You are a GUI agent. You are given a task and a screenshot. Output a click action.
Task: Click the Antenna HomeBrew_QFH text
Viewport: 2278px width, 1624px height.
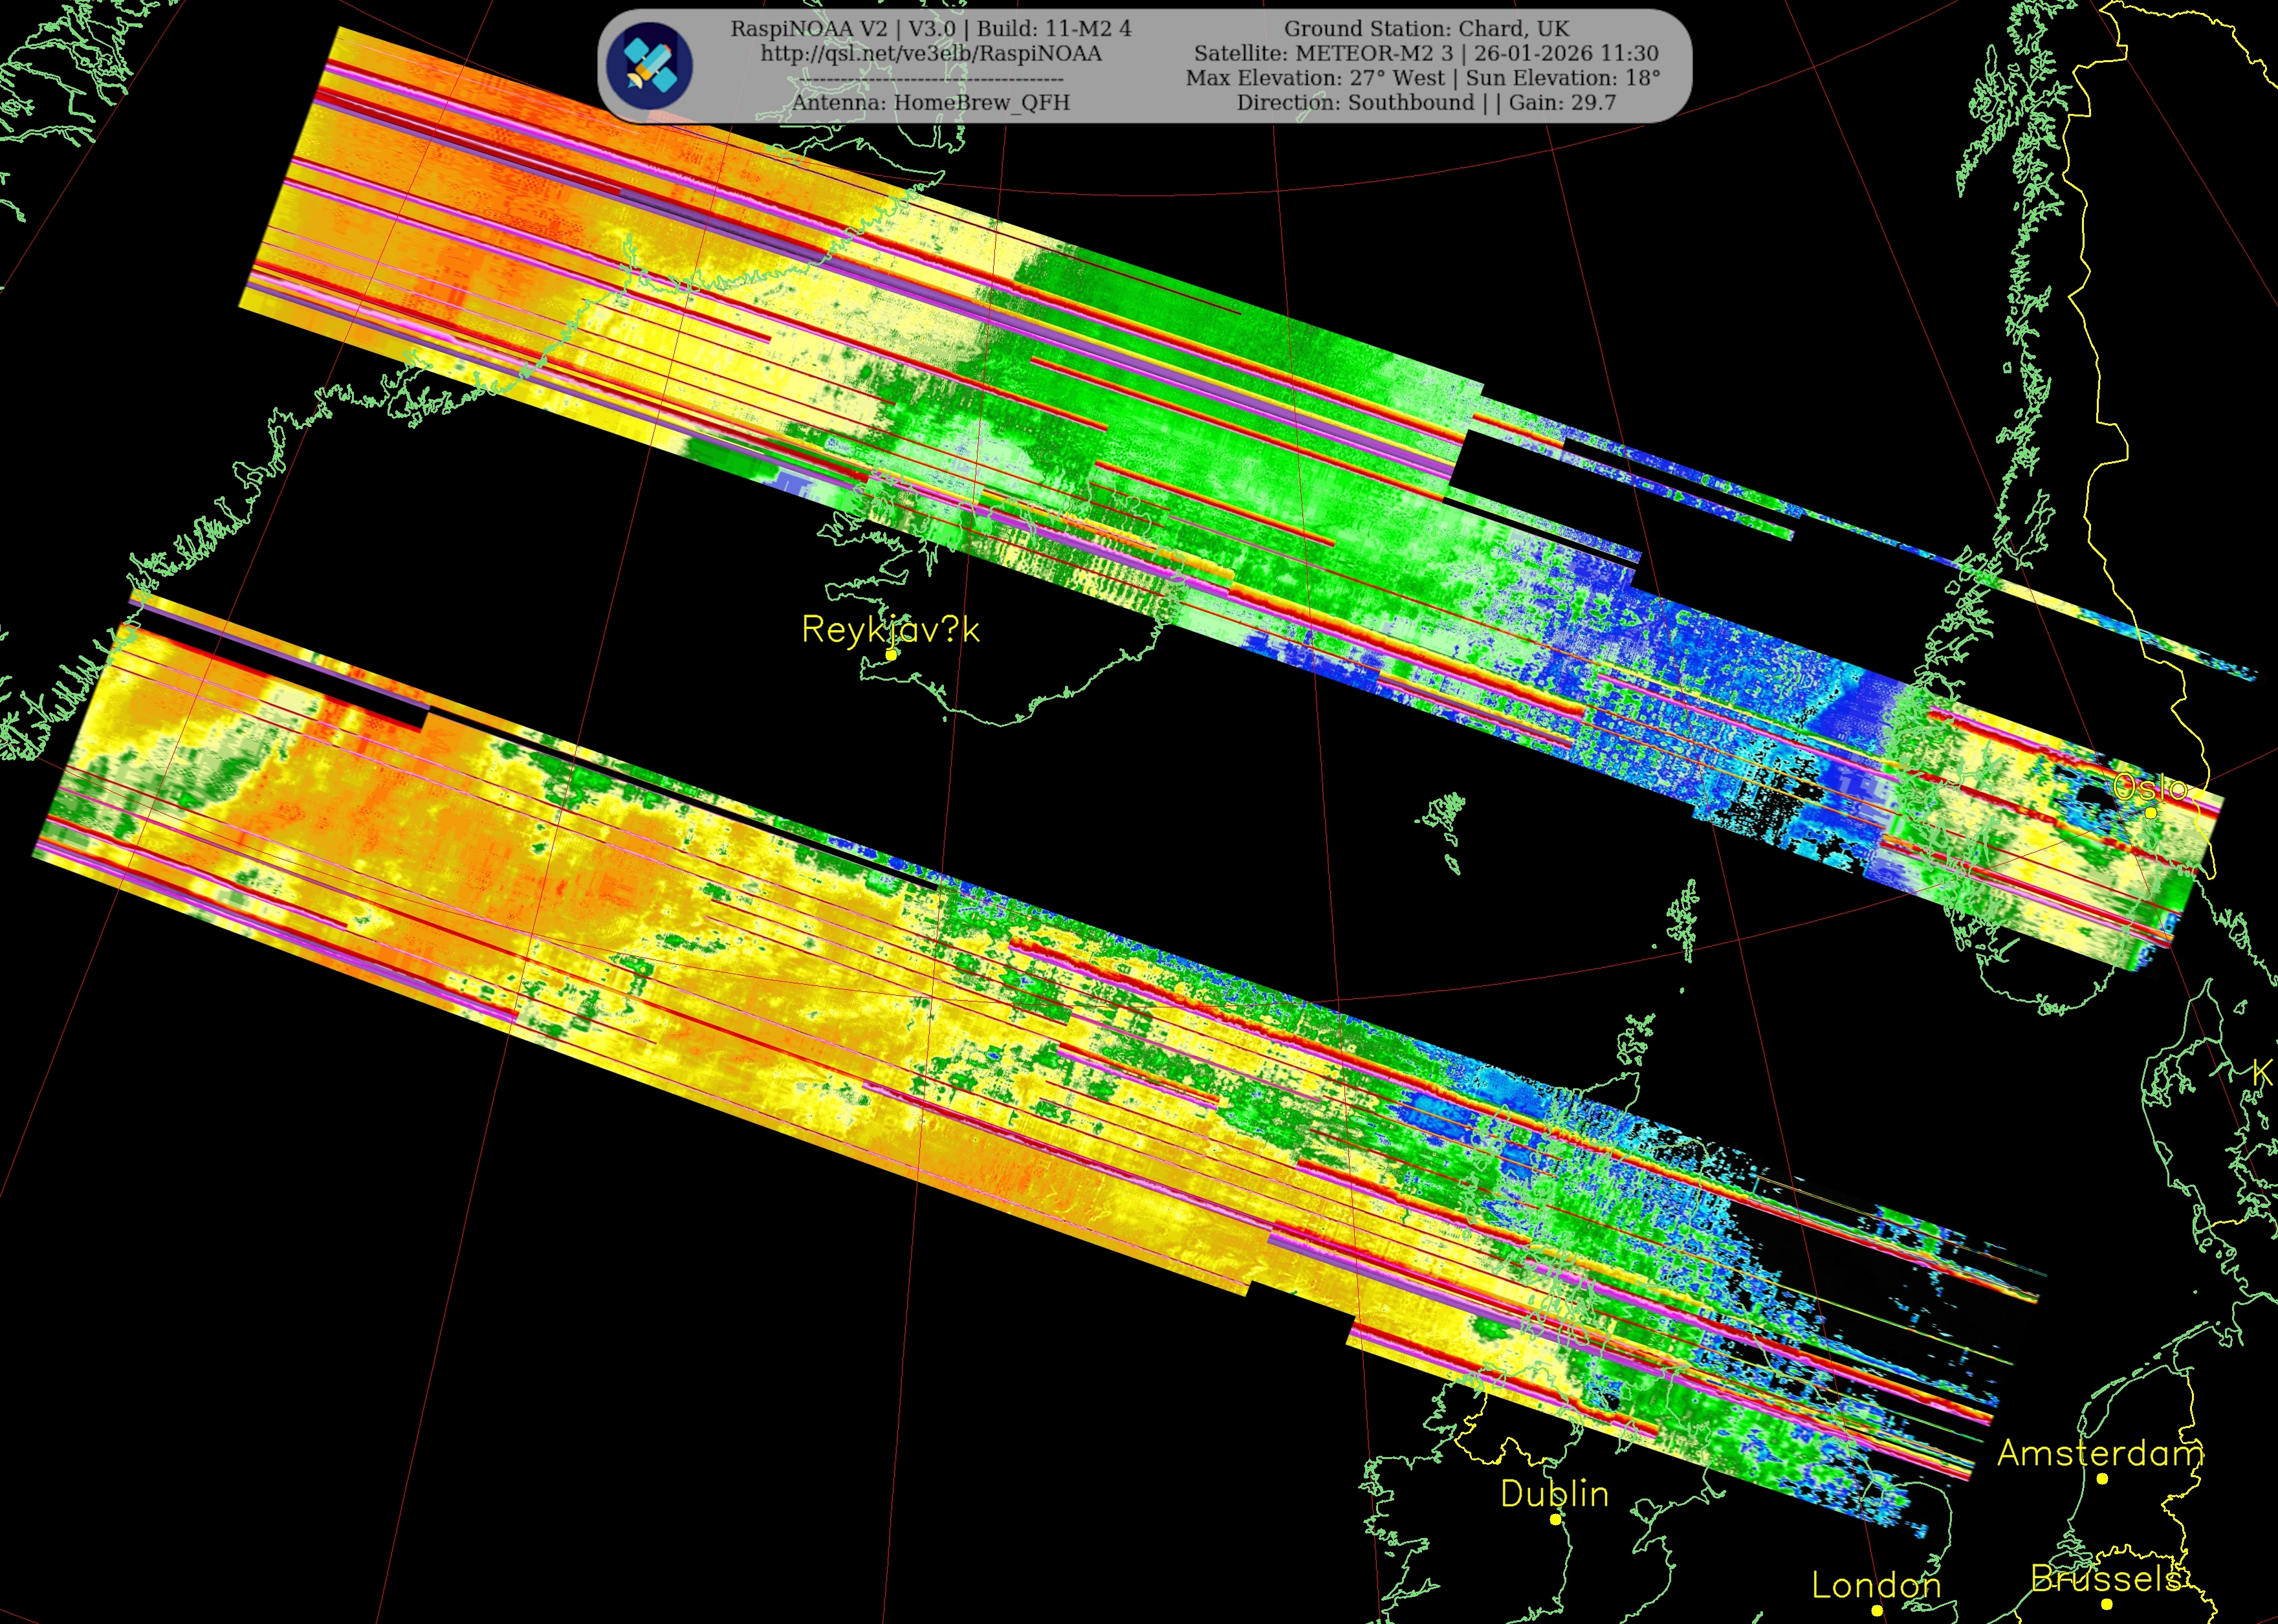click(930, 102)
